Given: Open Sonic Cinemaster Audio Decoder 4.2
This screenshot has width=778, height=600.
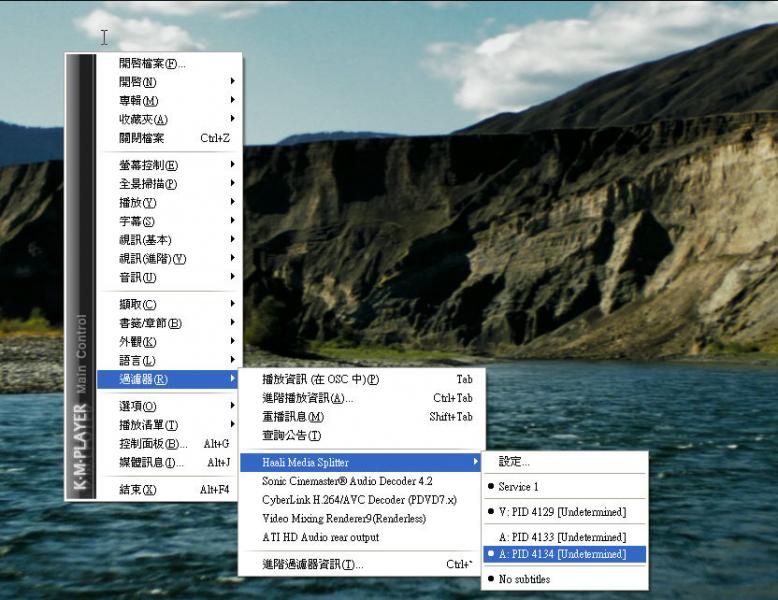Looking at the screenshot, I should (x=347, y=481).
